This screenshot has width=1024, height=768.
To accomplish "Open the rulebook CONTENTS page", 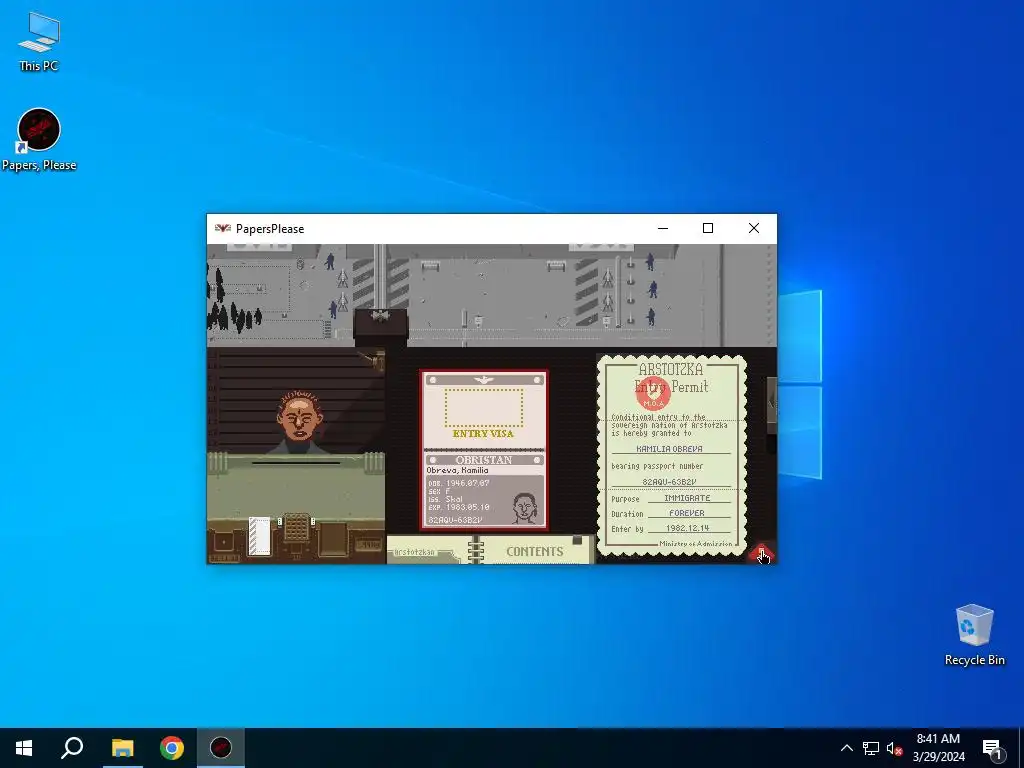I will [537, 551].
